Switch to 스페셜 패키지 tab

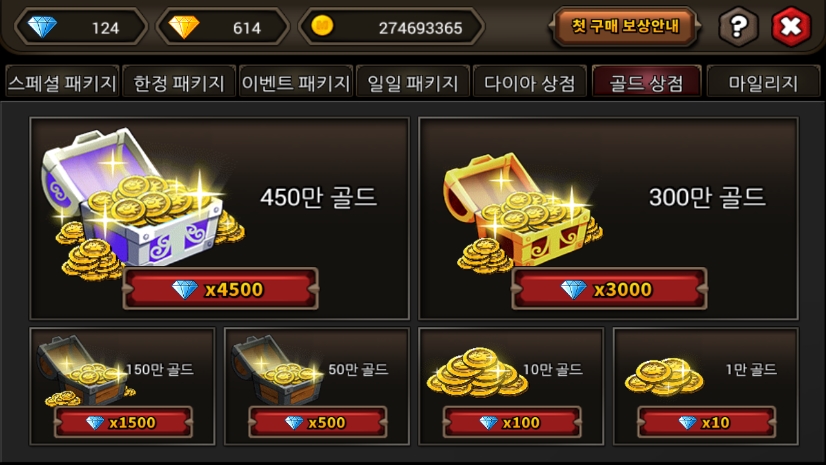(x=63, y=83)
